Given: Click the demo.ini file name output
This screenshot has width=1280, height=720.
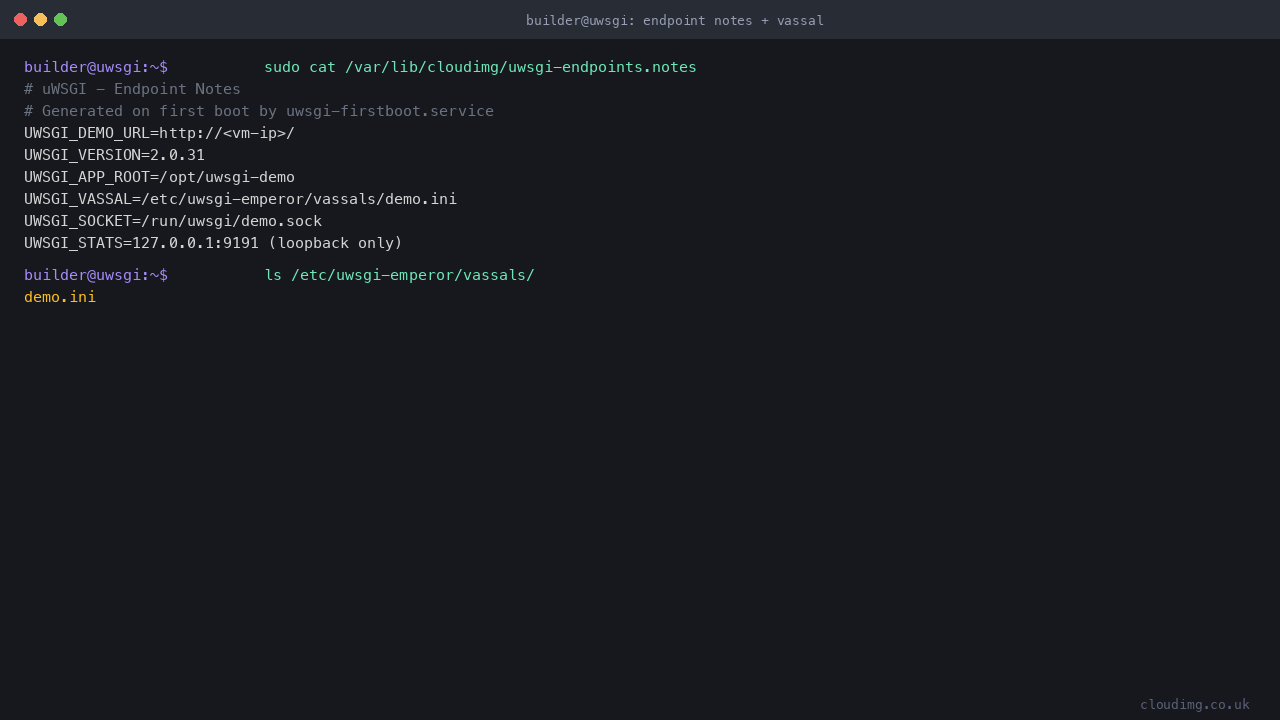Looking at the screenshot, I should [x=60, y=297].
